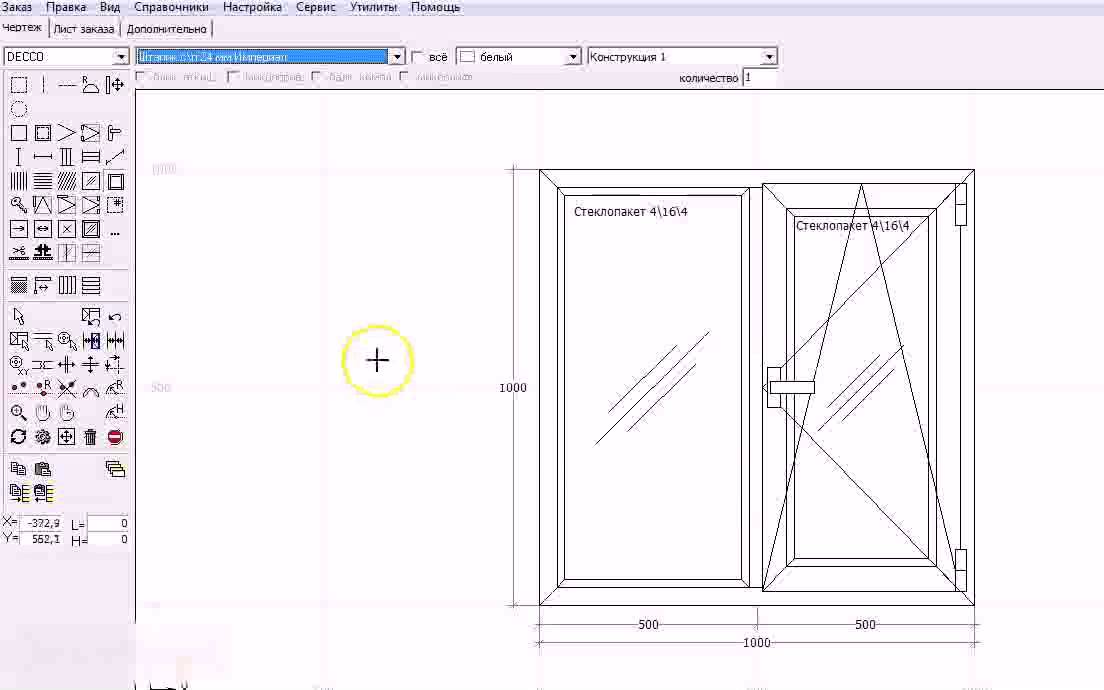Toggle the fourth greyed checkbox in options row
This screenshot has height=690, width=1104.
click(403, 75)
